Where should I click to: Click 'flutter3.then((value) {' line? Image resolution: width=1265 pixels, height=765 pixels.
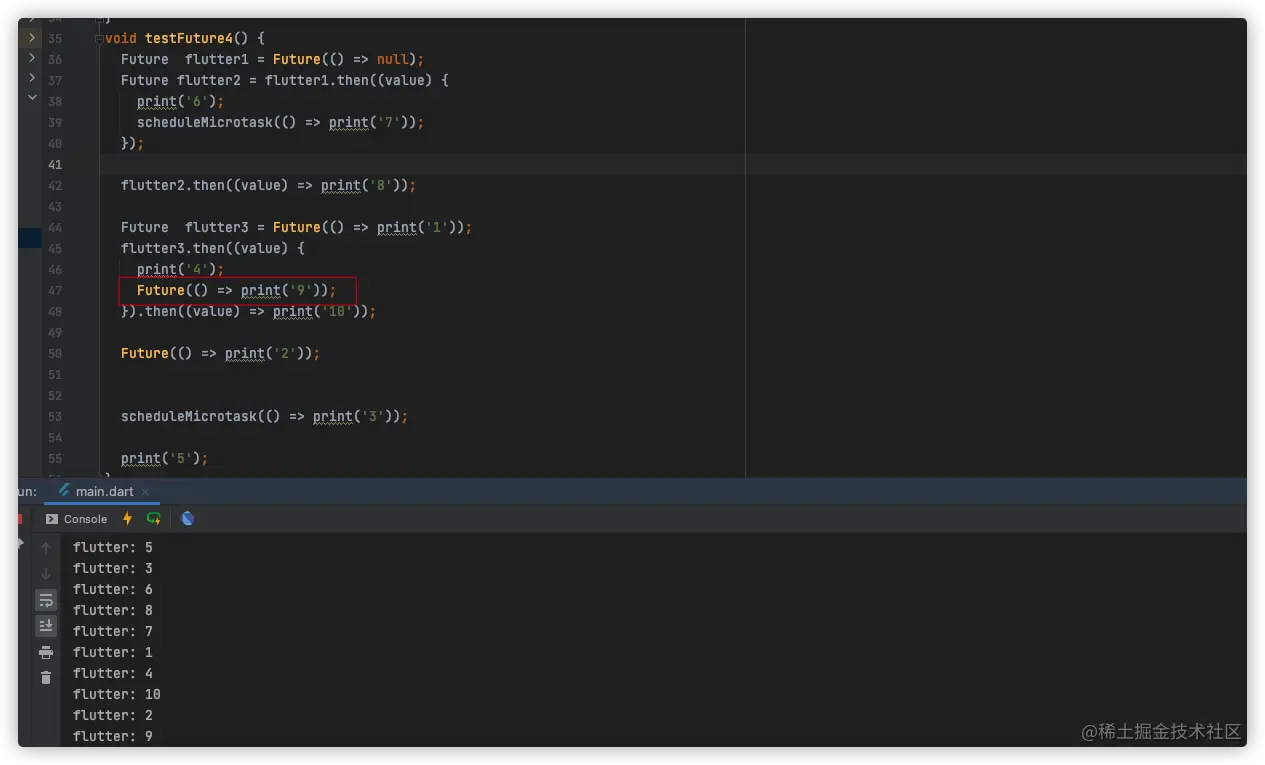[x=212, y=248]
